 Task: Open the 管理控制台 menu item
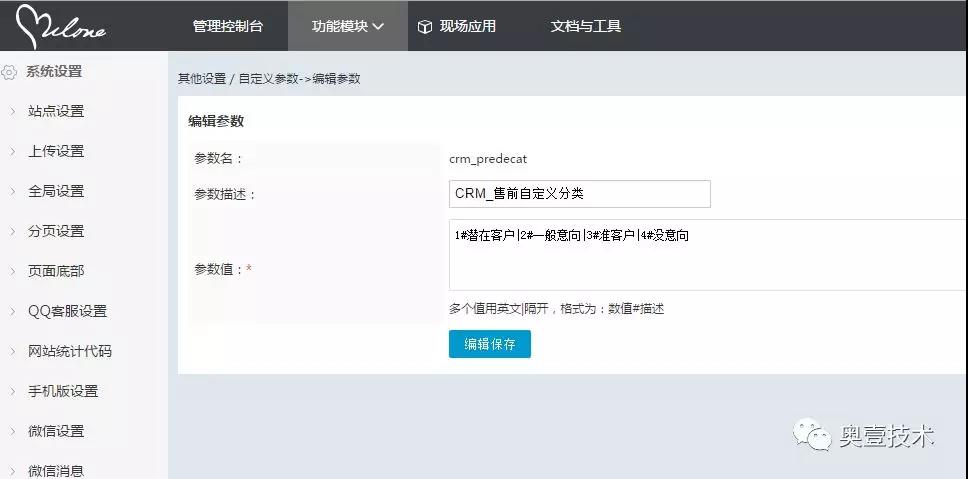tap(228, 26)
